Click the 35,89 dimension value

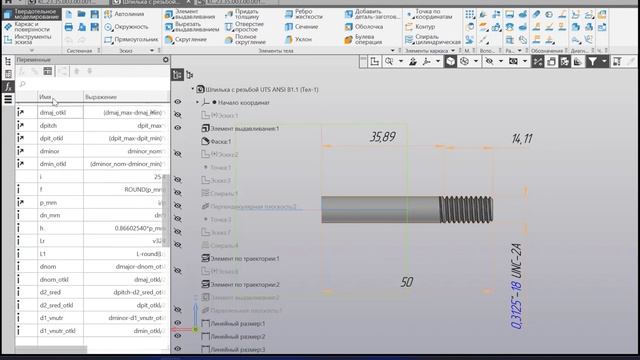coord(382,137)
